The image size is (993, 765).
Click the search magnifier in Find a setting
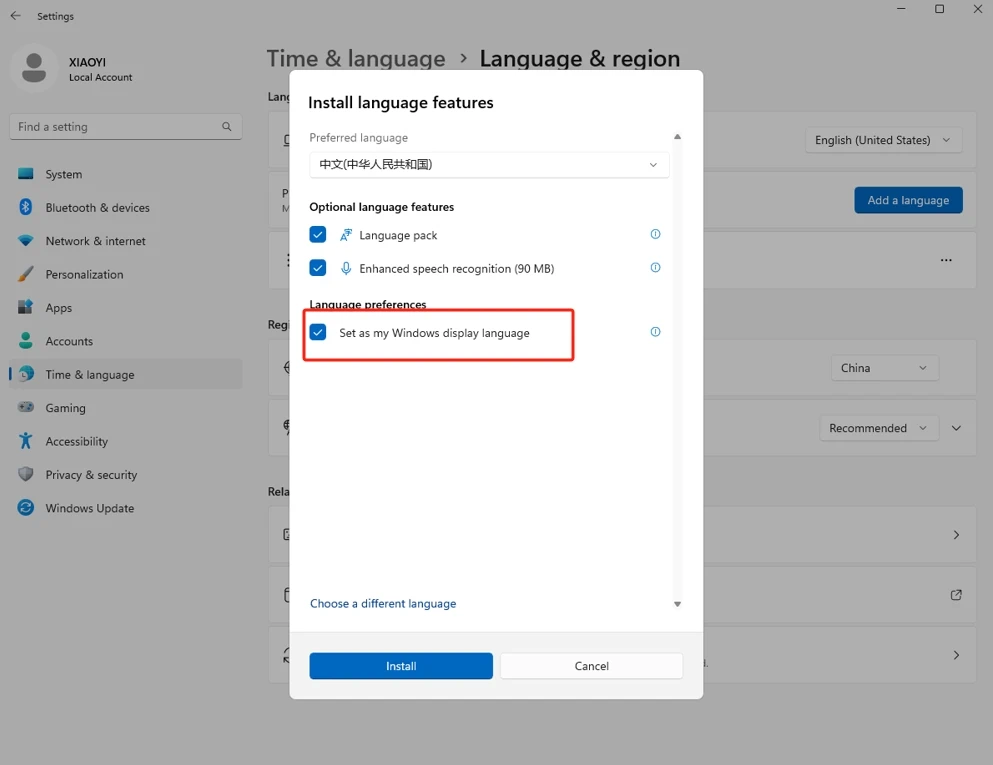click(227, 127)
